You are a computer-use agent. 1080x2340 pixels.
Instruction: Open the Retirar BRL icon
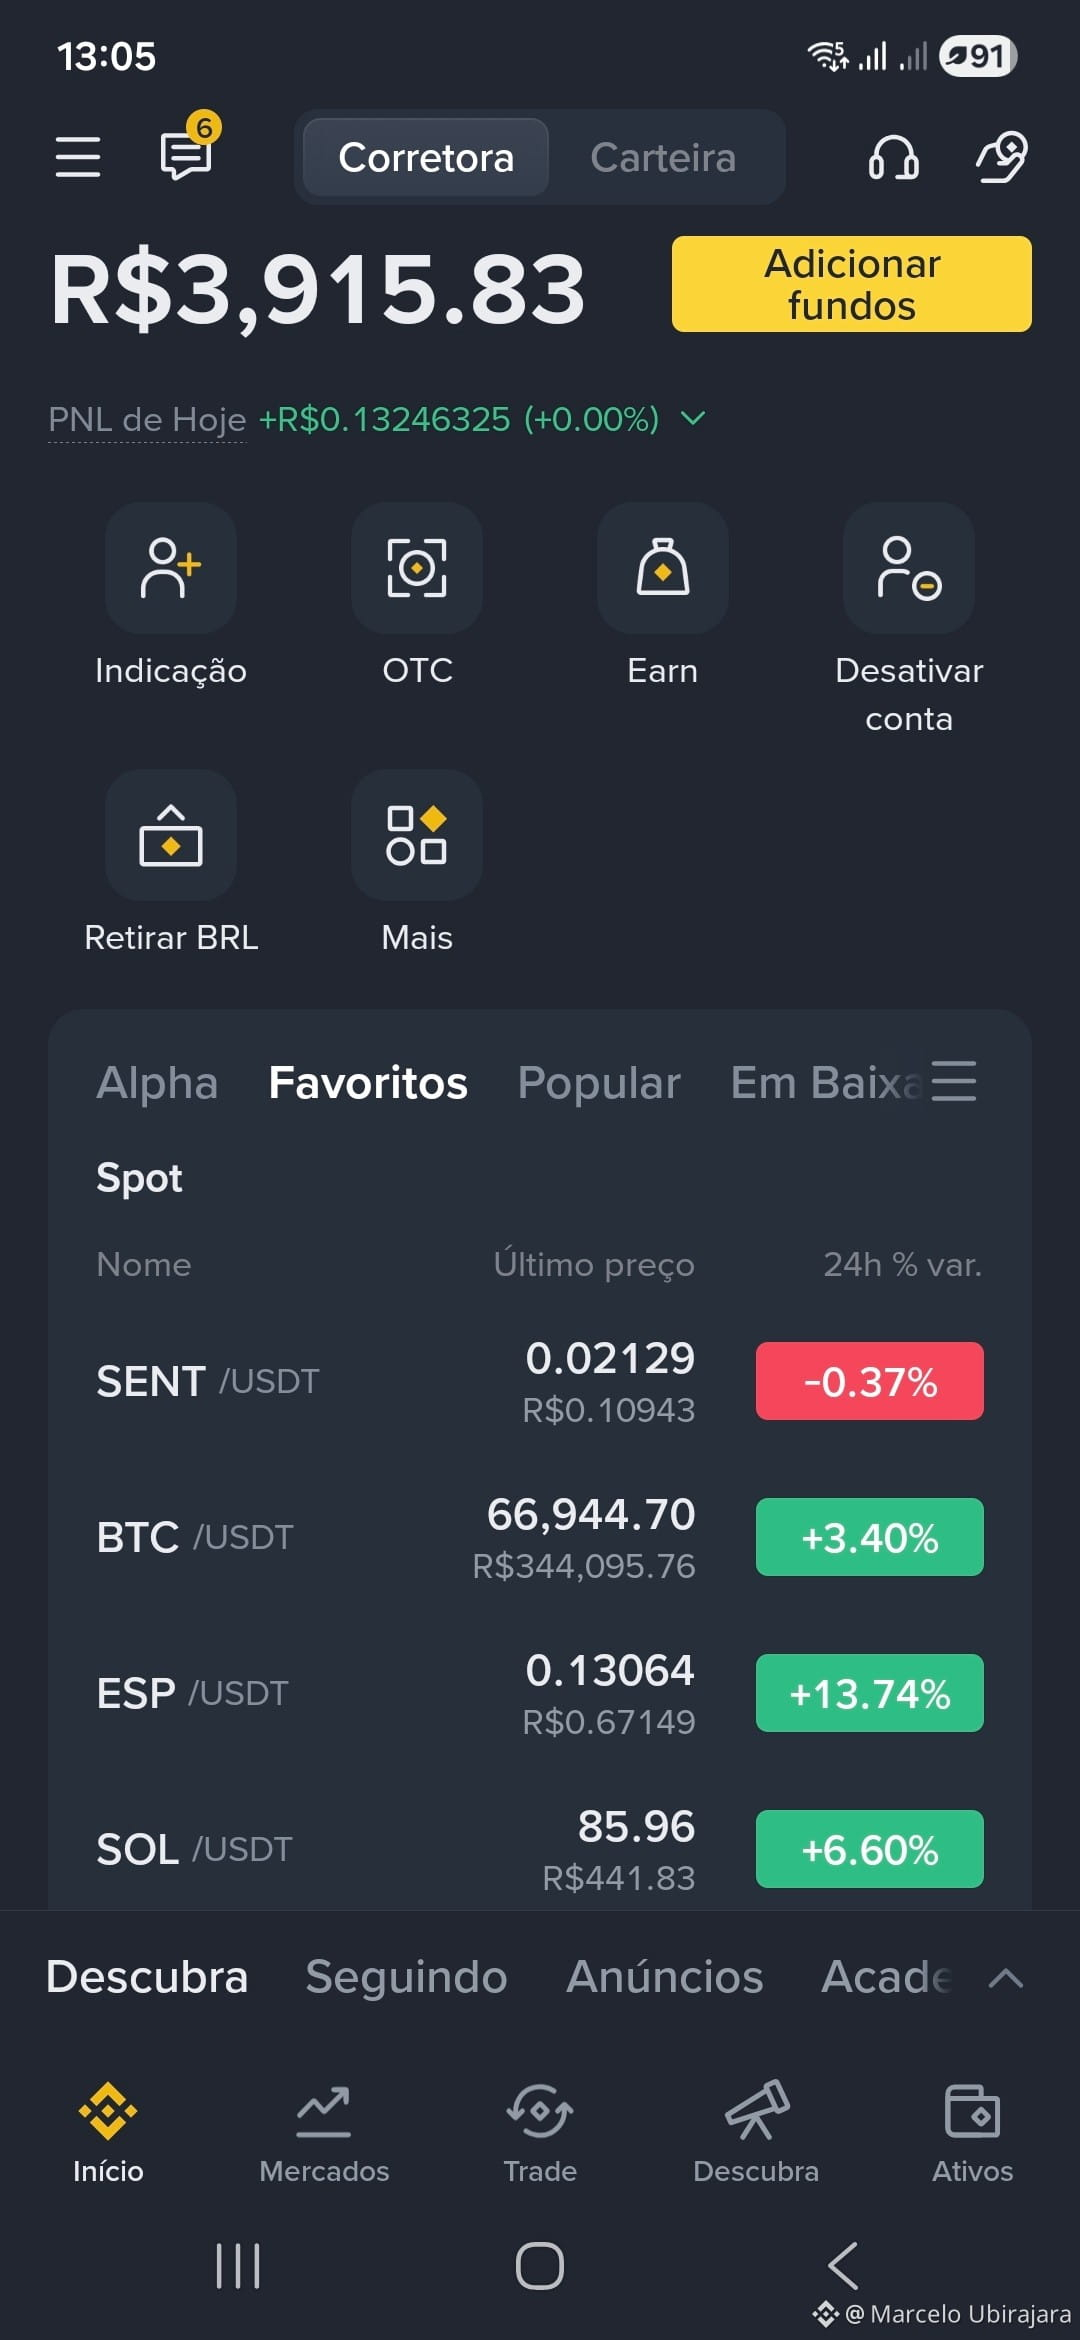tap(171, 835)
